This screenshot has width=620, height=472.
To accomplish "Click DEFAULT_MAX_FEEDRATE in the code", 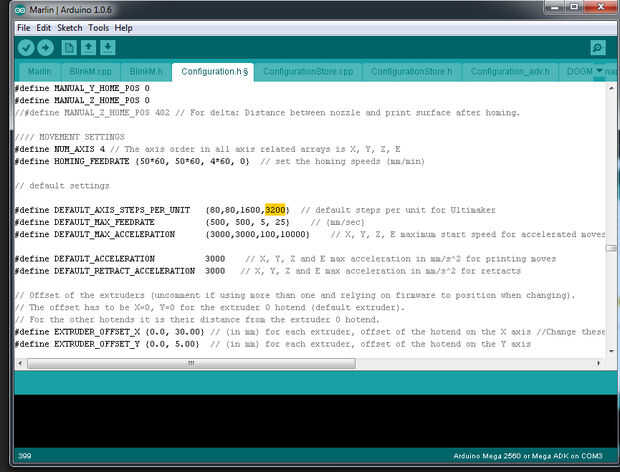I will click(104, 222).
